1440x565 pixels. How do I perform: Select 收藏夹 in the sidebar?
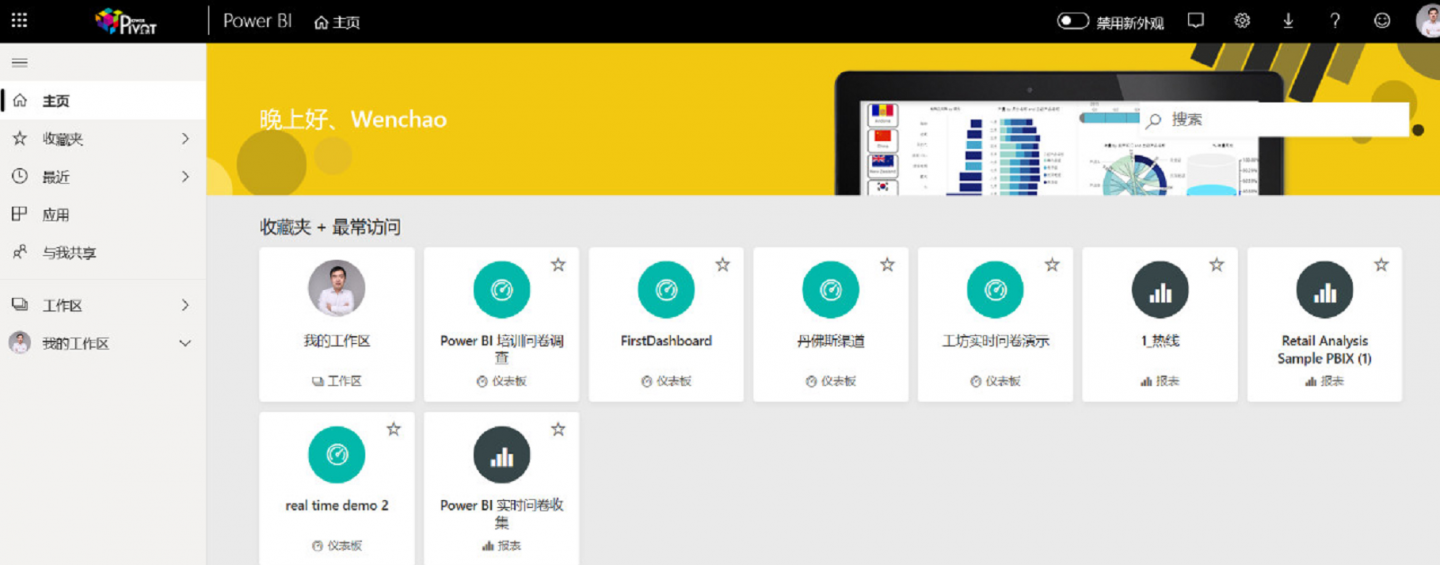103,139
